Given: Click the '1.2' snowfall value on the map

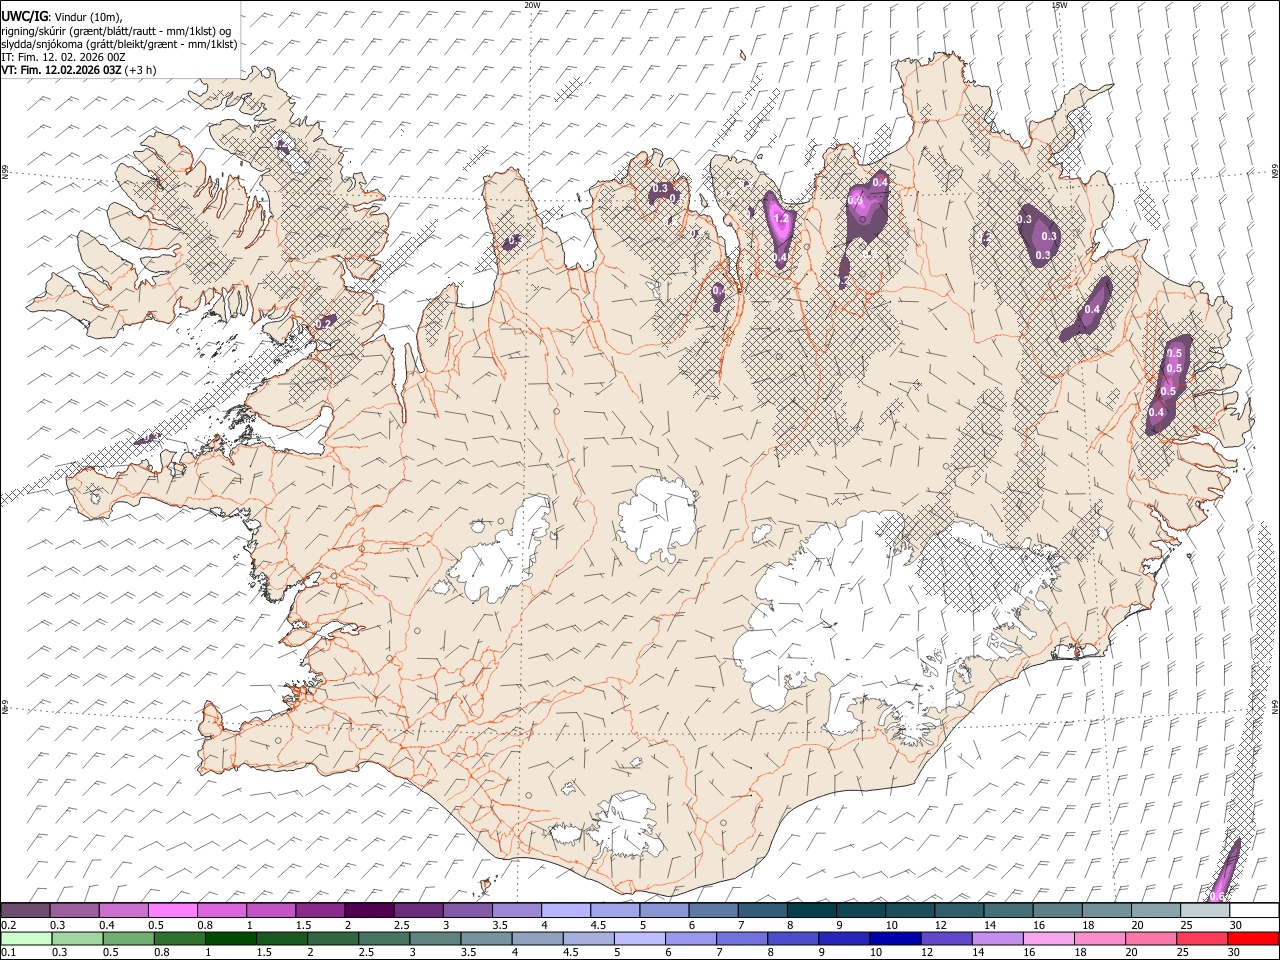Looking at the screenshot, I should pos(782,218).
